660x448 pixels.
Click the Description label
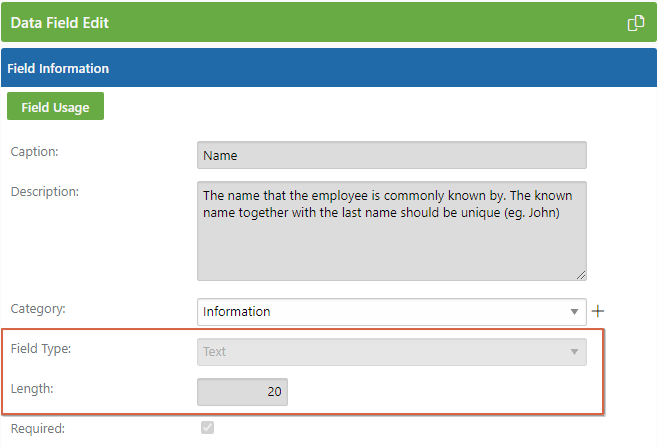[x=45, y=192]
